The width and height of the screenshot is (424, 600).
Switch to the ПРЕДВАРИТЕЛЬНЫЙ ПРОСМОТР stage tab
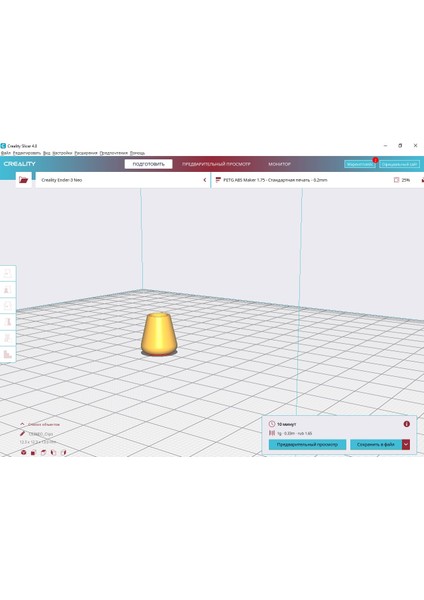pyautogui.click(x=216, y=164)
